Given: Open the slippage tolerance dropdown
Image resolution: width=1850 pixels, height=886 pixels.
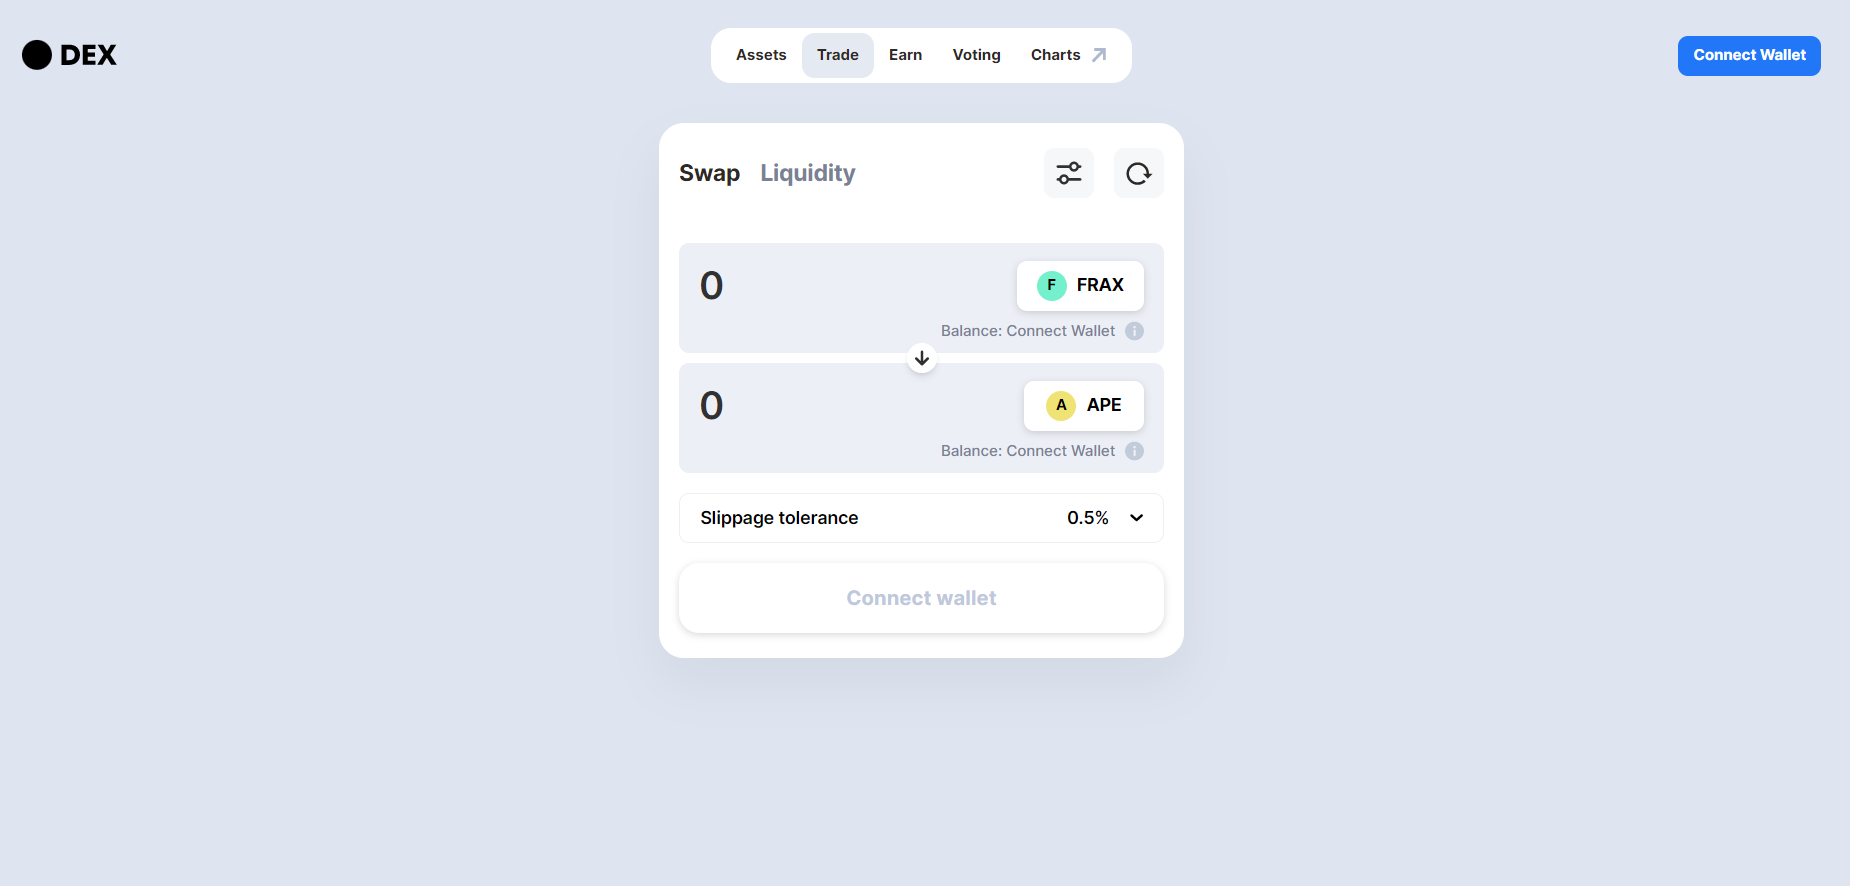Looking at the screenshot, I should (1105, 517).
